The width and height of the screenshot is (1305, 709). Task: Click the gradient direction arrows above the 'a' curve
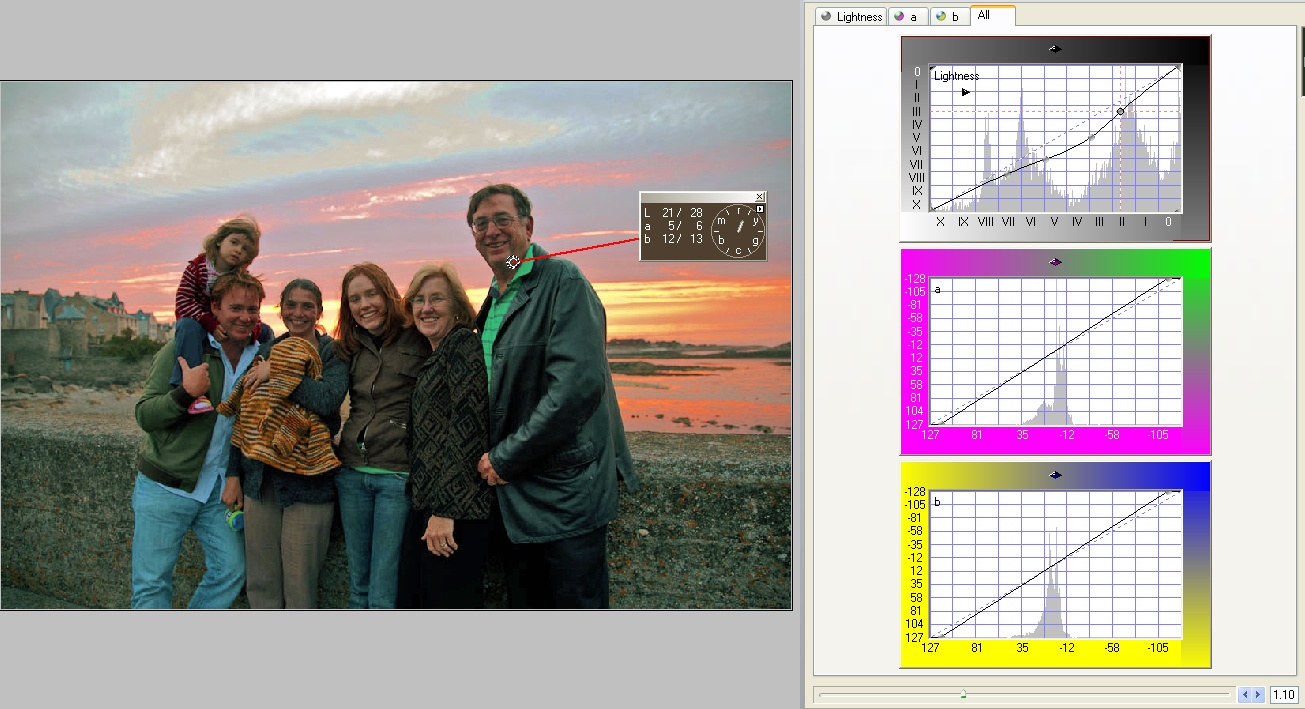[1055, 261]
